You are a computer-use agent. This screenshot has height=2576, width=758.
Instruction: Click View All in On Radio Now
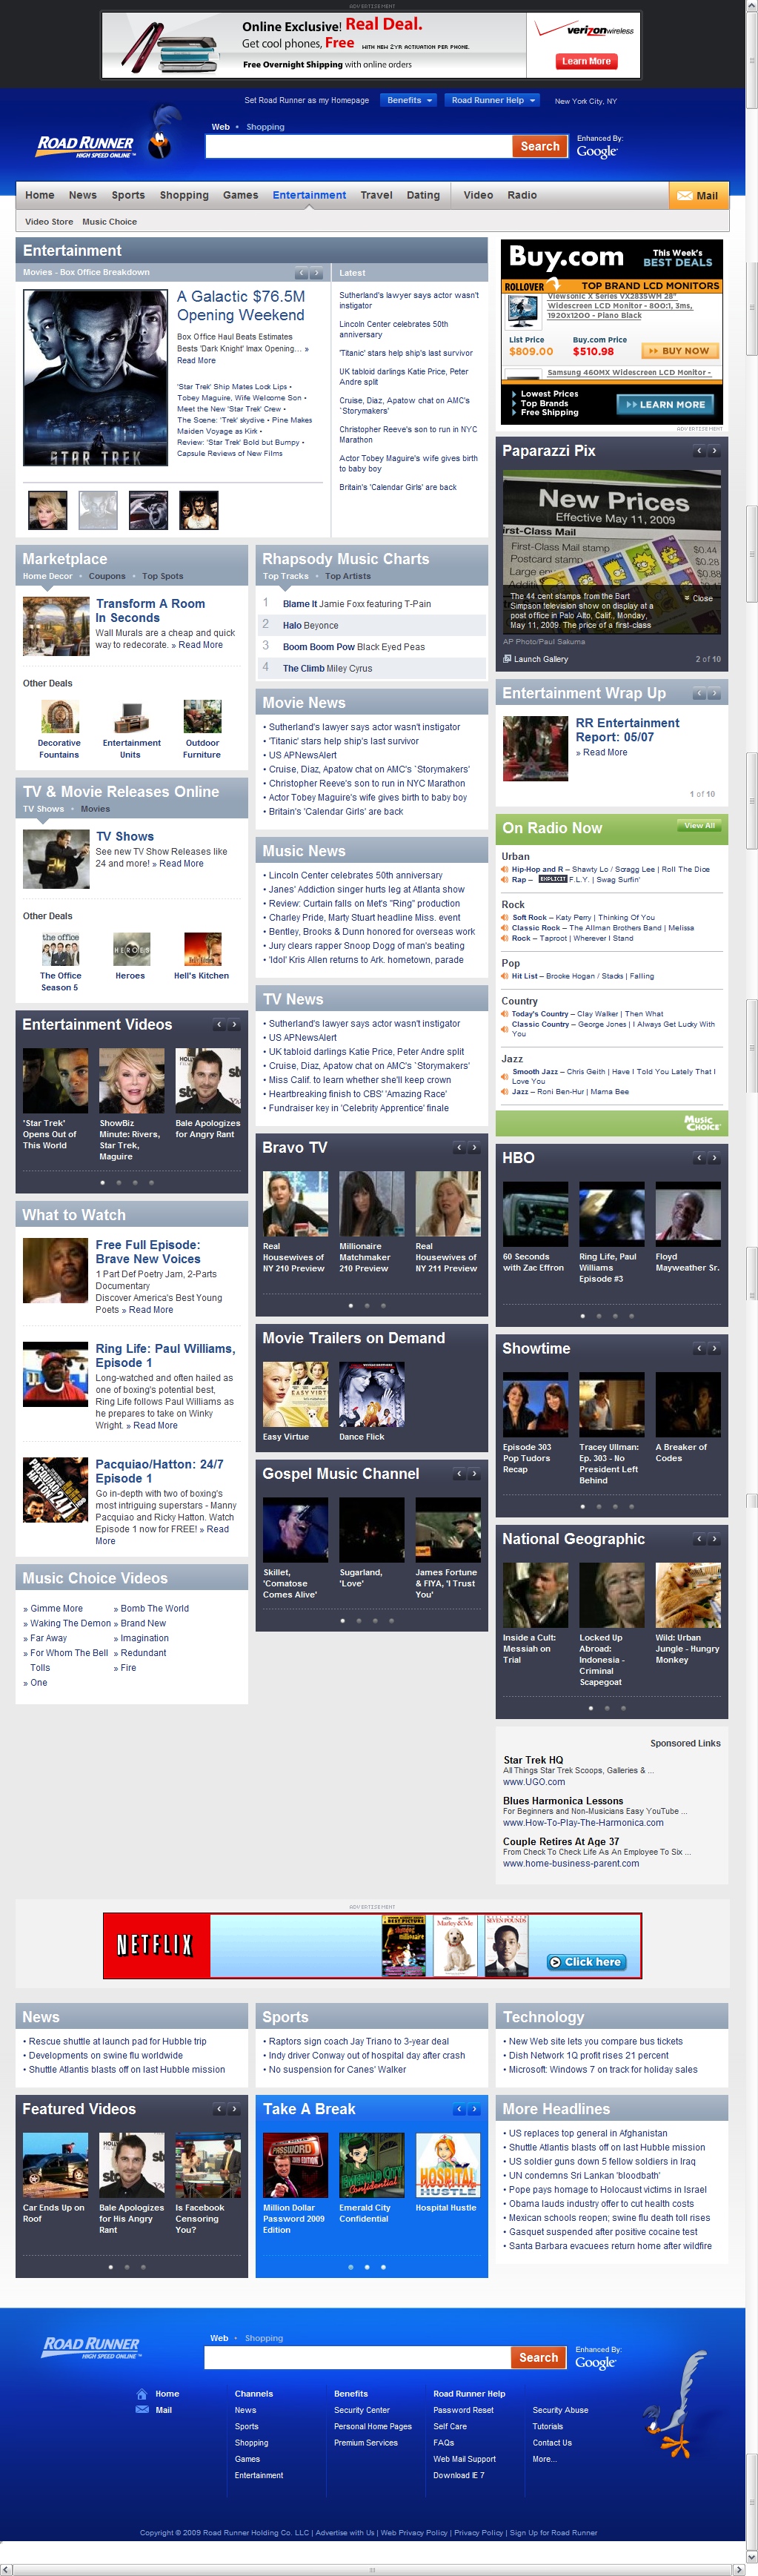coord(700,825)
